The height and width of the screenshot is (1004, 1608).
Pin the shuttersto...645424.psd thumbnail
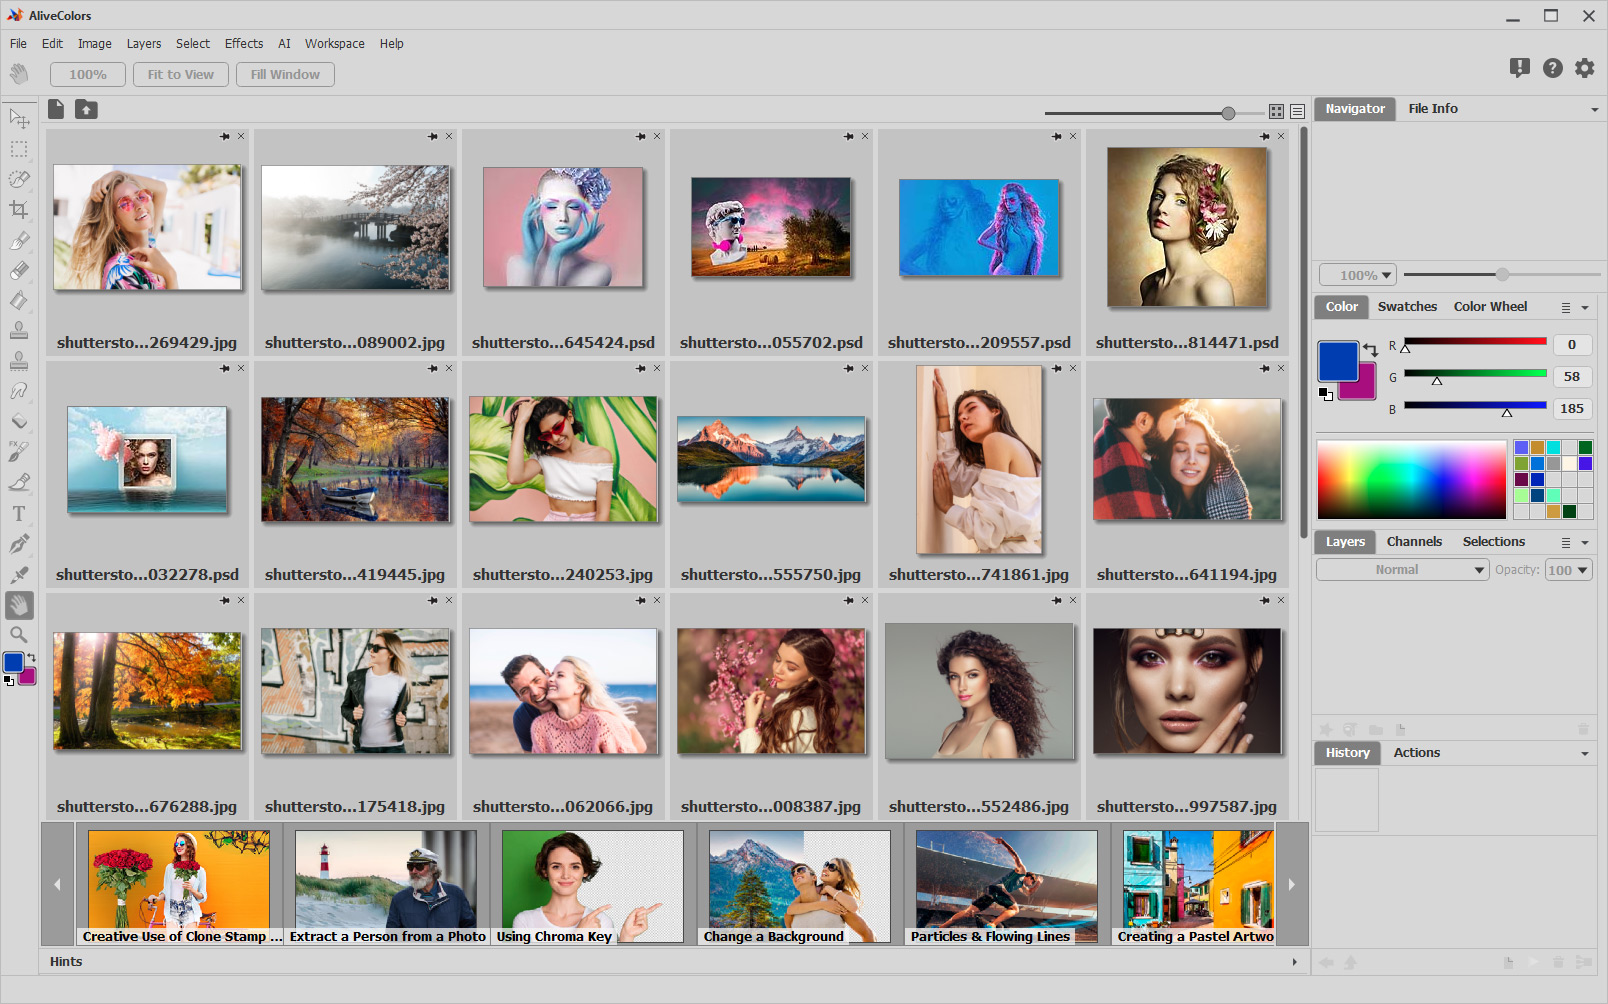[x=641, y=136]
